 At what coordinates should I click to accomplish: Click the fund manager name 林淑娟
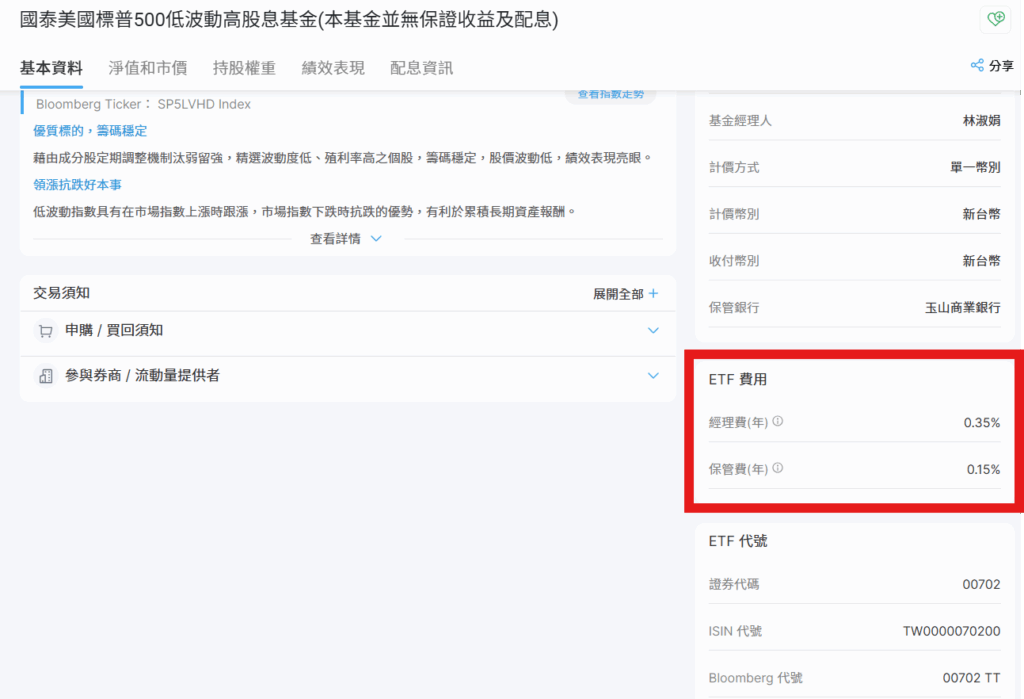[x=982, y=121]
